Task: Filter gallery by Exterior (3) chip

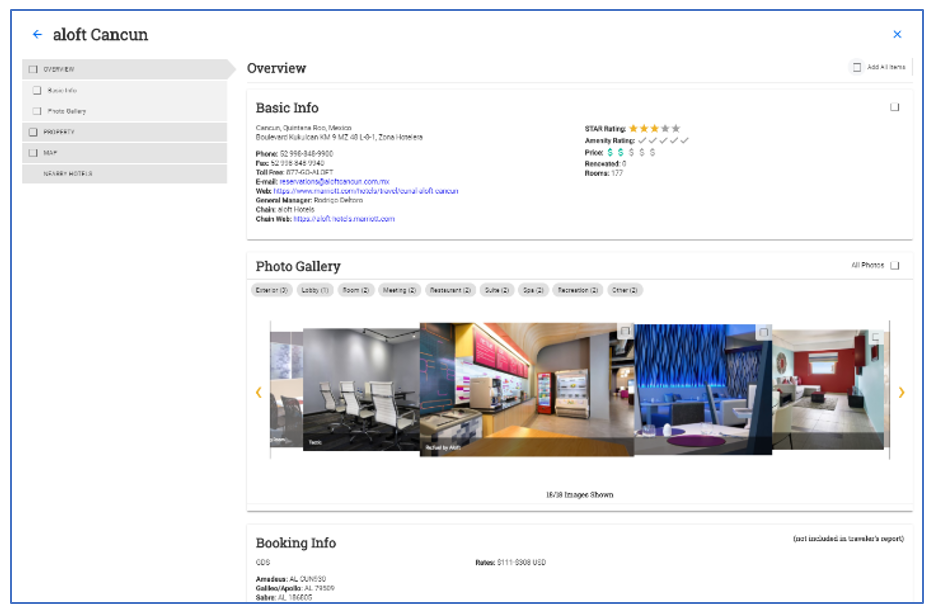Action: pos(271,290)
